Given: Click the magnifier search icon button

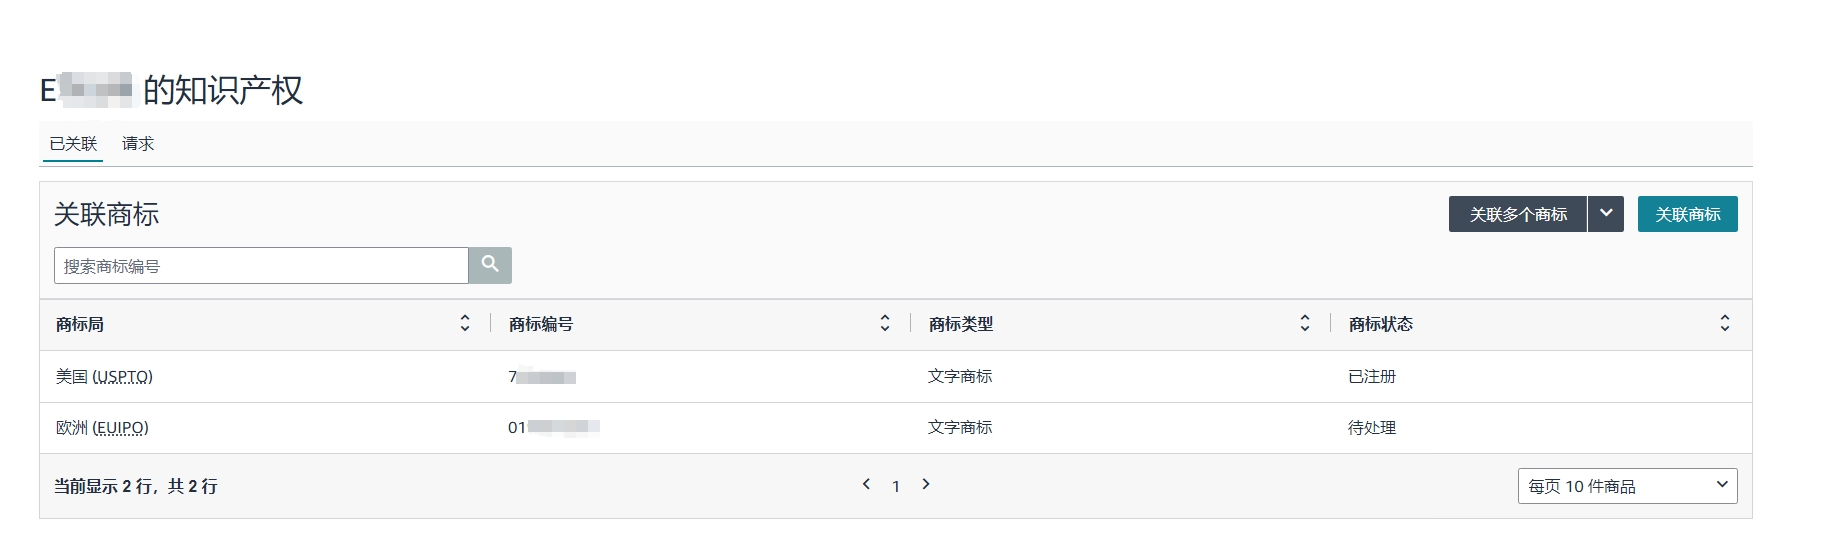Looking at the screenshot, I should click(490, 265).
